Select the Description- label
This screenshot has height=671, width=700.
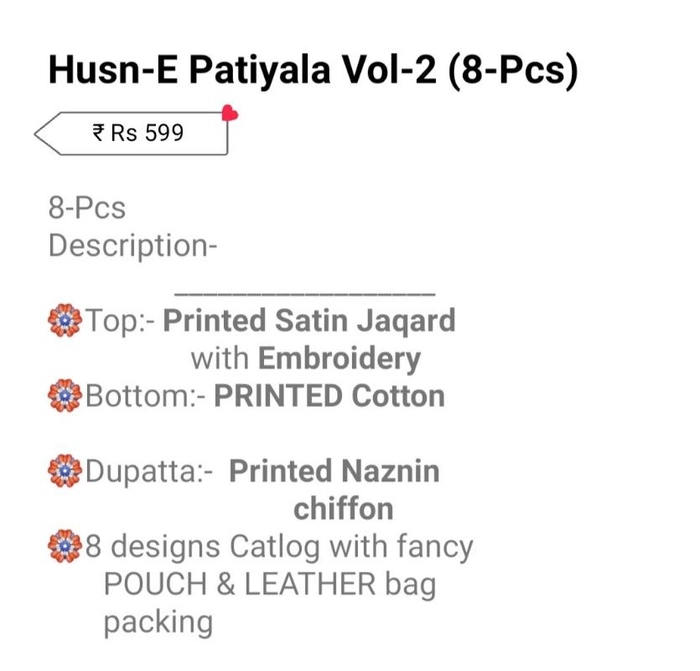[133, 246]
